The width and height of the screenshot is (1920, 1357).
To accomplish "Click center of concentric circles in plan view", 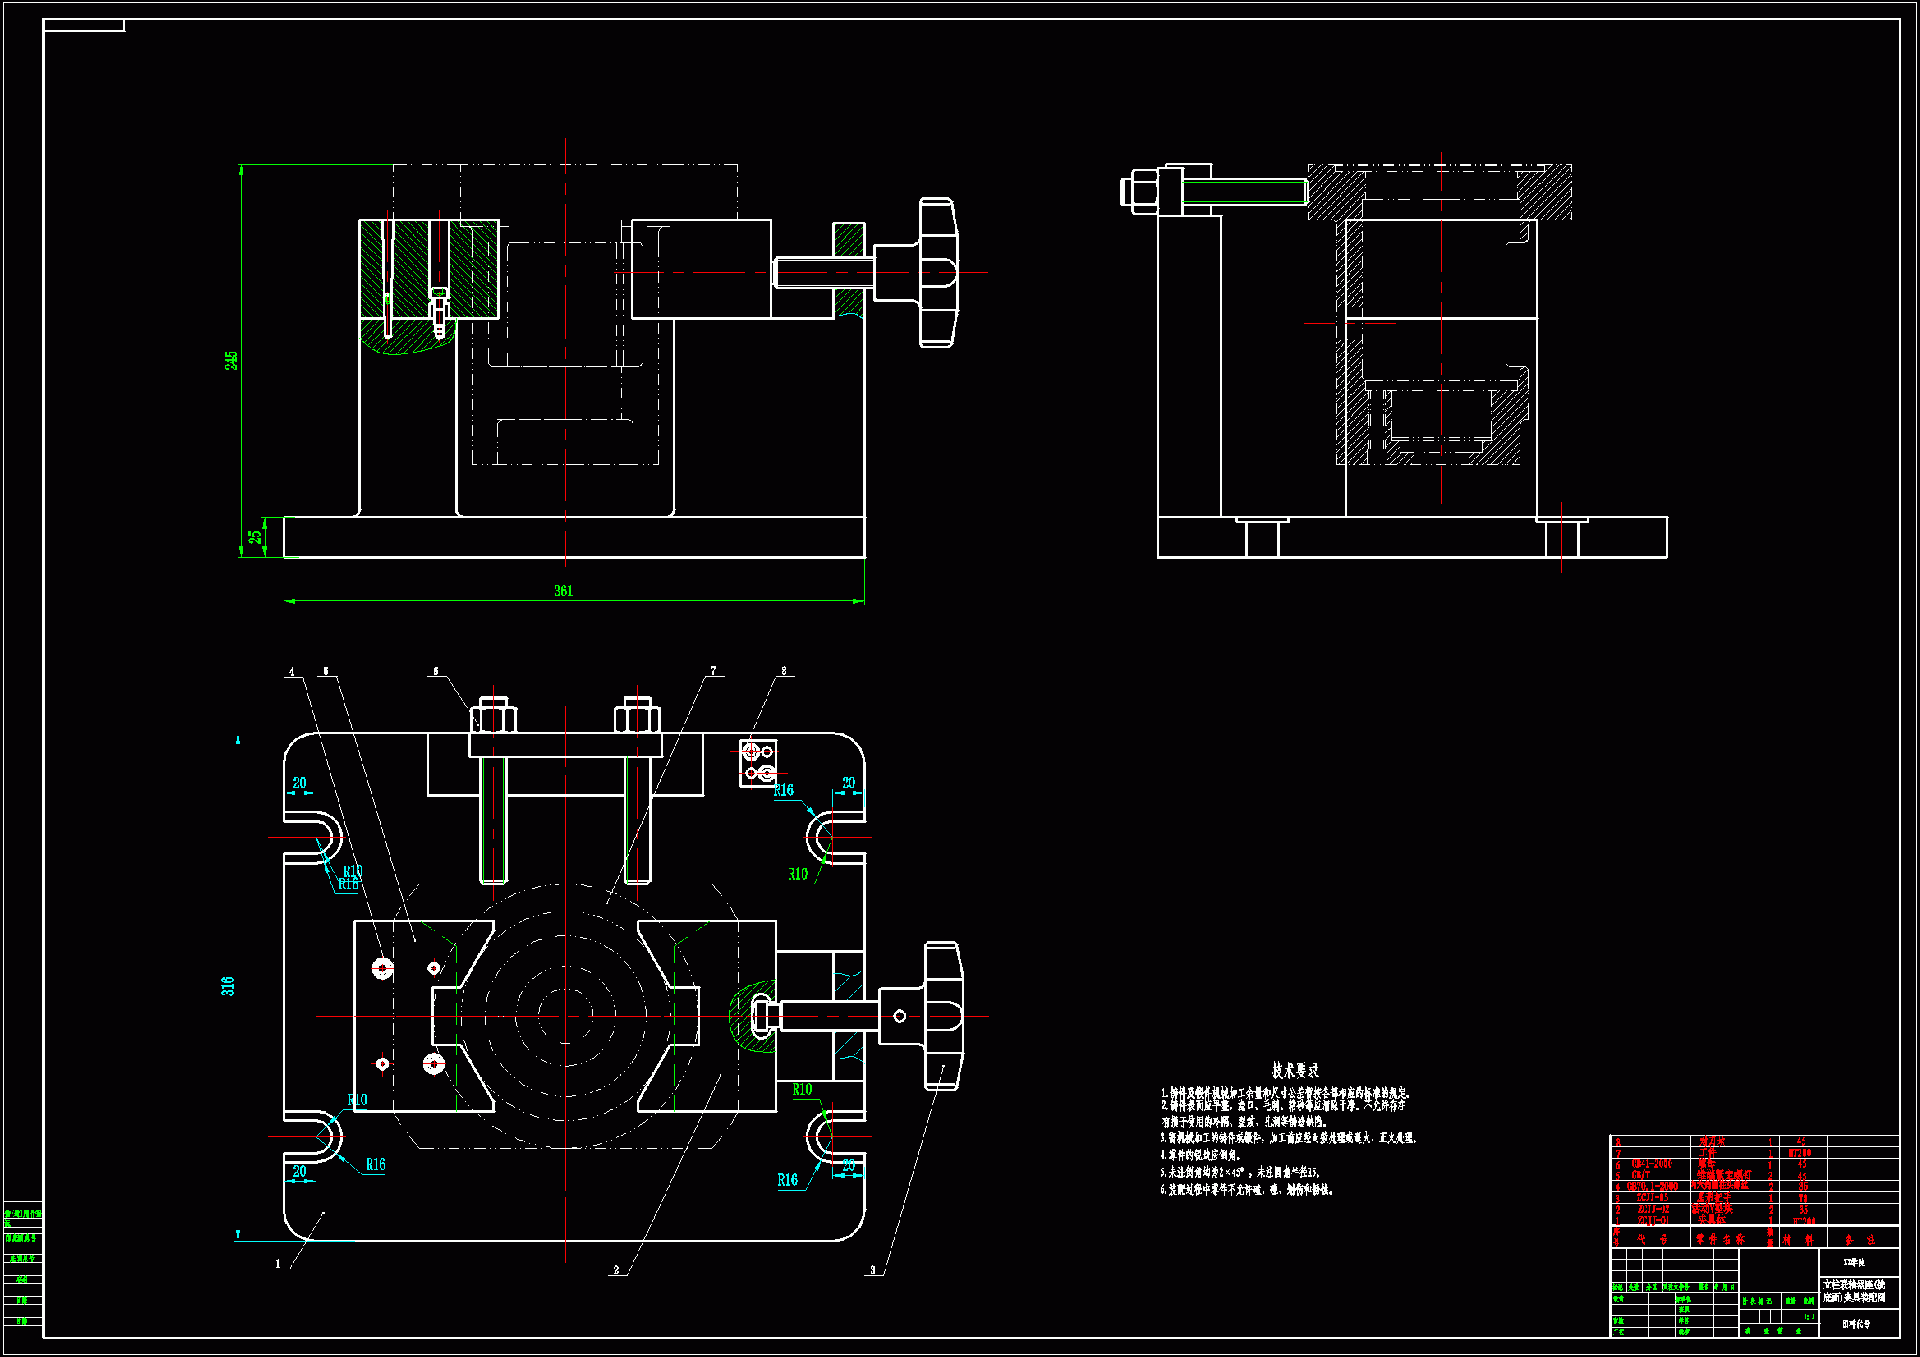I will tap(565, 1016).
